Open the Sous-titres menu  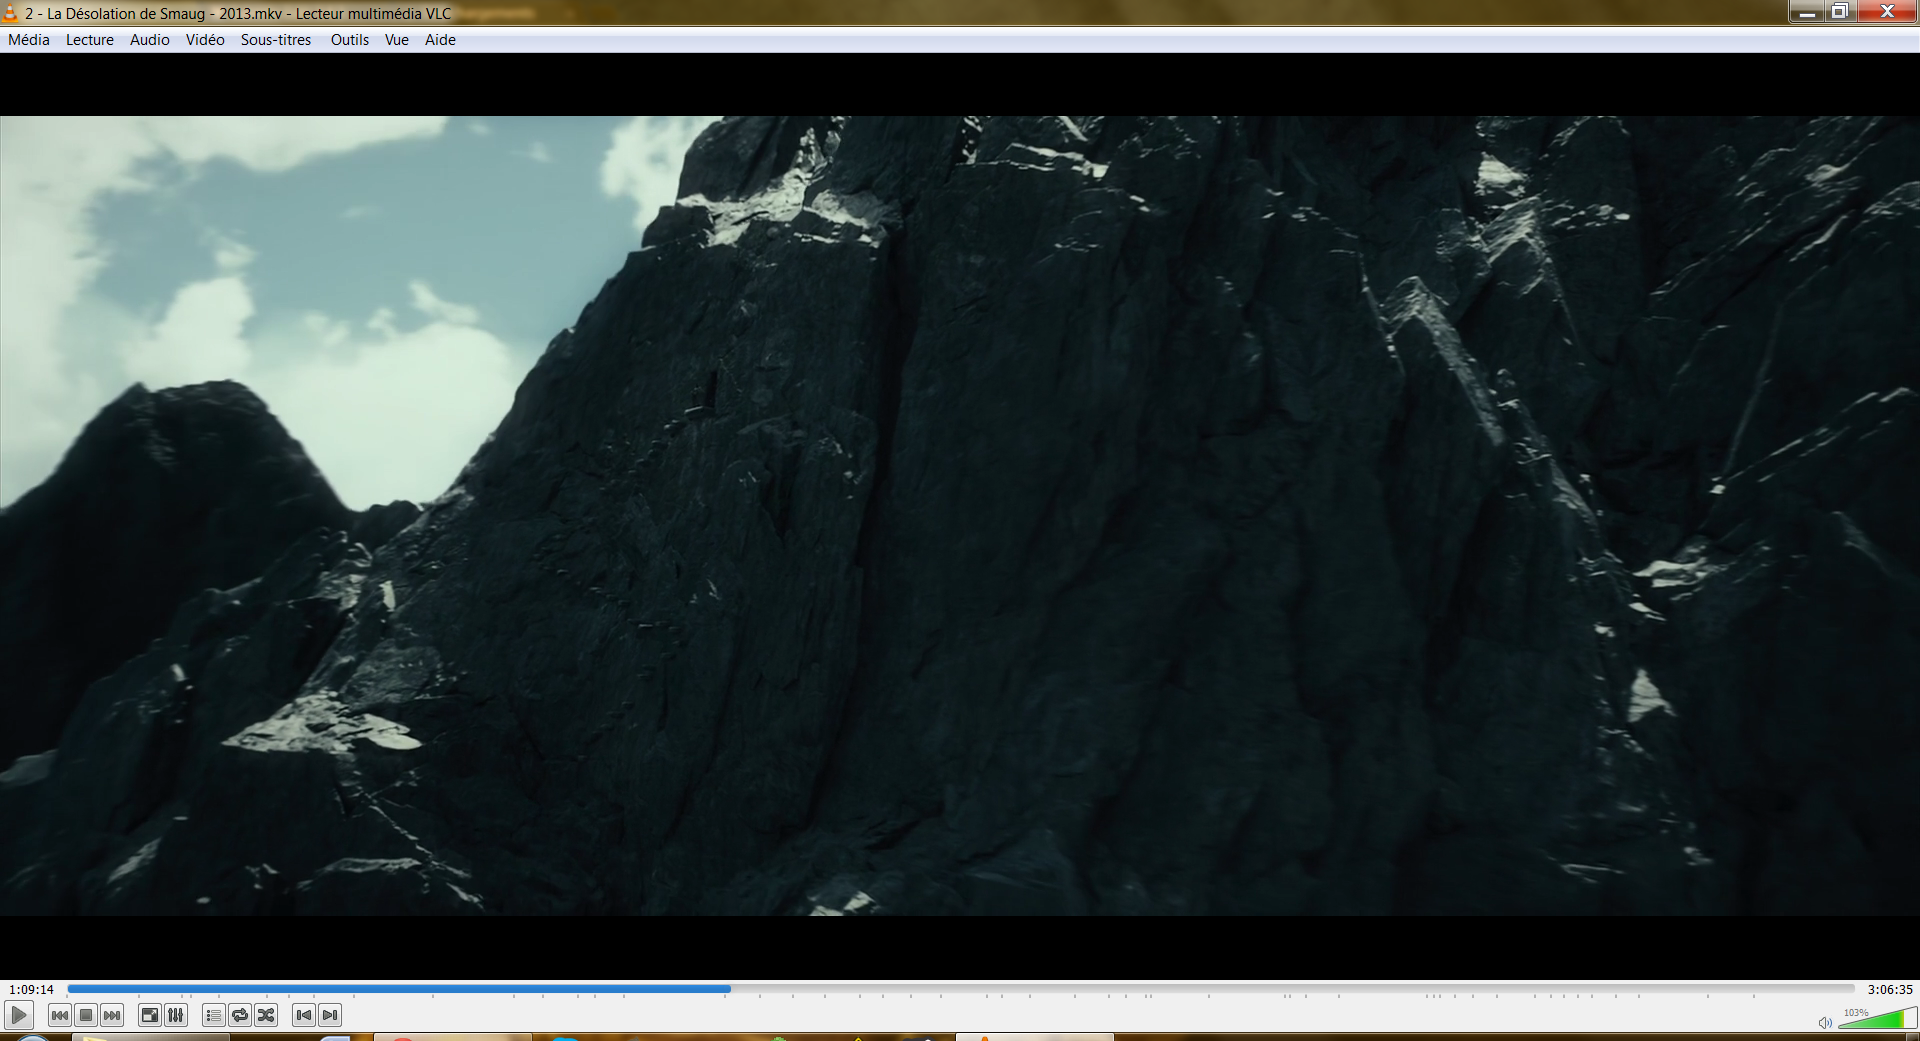click(276, 40)
